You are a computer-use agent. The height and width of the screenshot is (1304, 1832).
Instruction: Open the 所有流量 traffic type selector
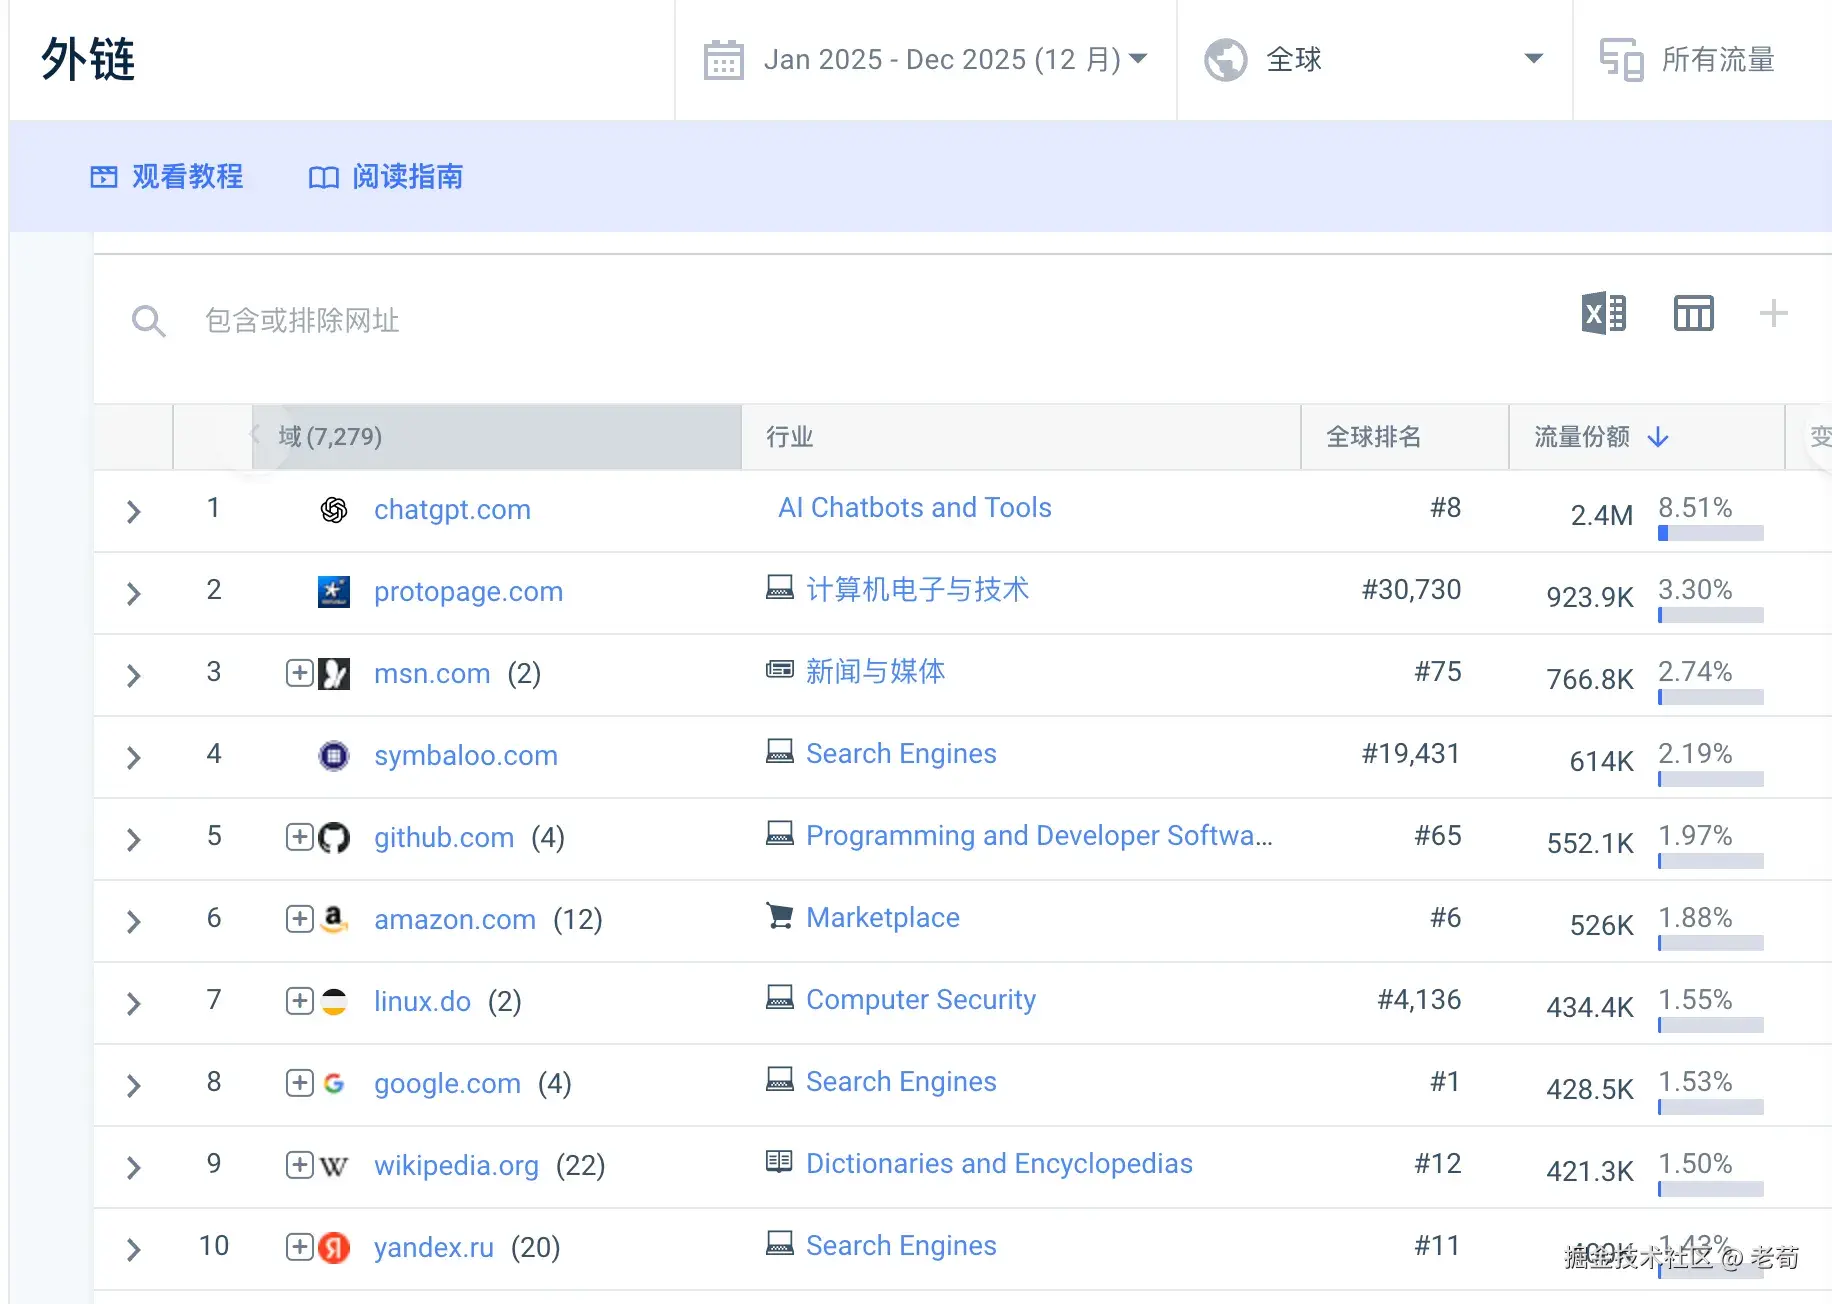[x=1703, y=60]
